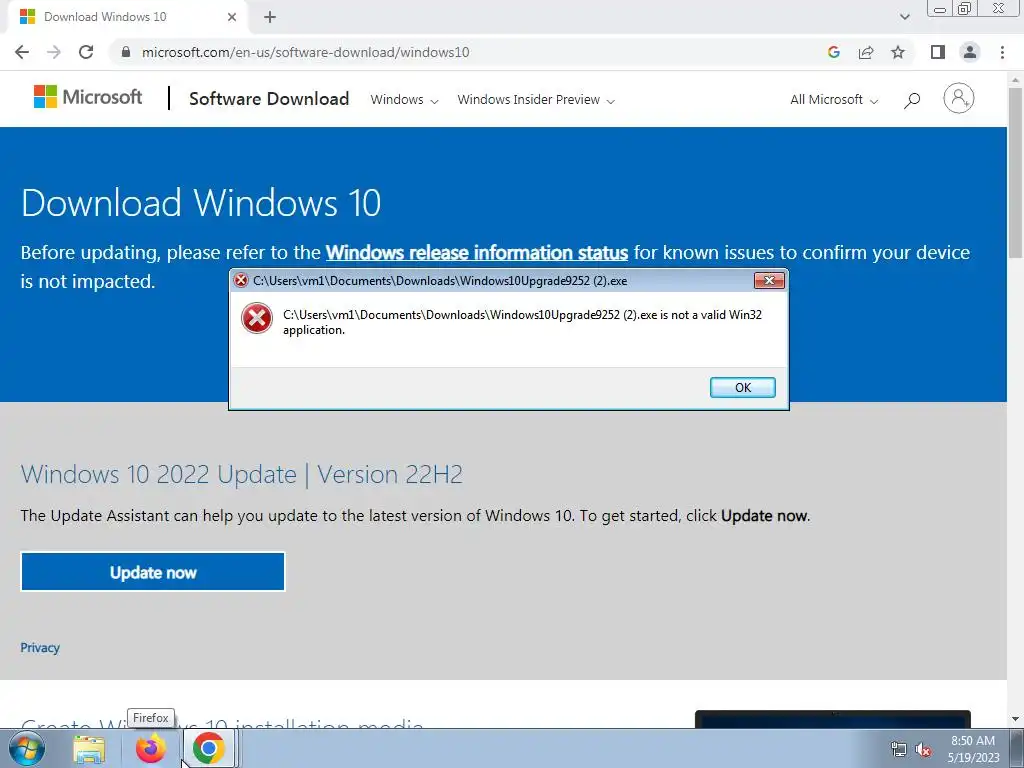Open the Privacy link

coord(40,647)
